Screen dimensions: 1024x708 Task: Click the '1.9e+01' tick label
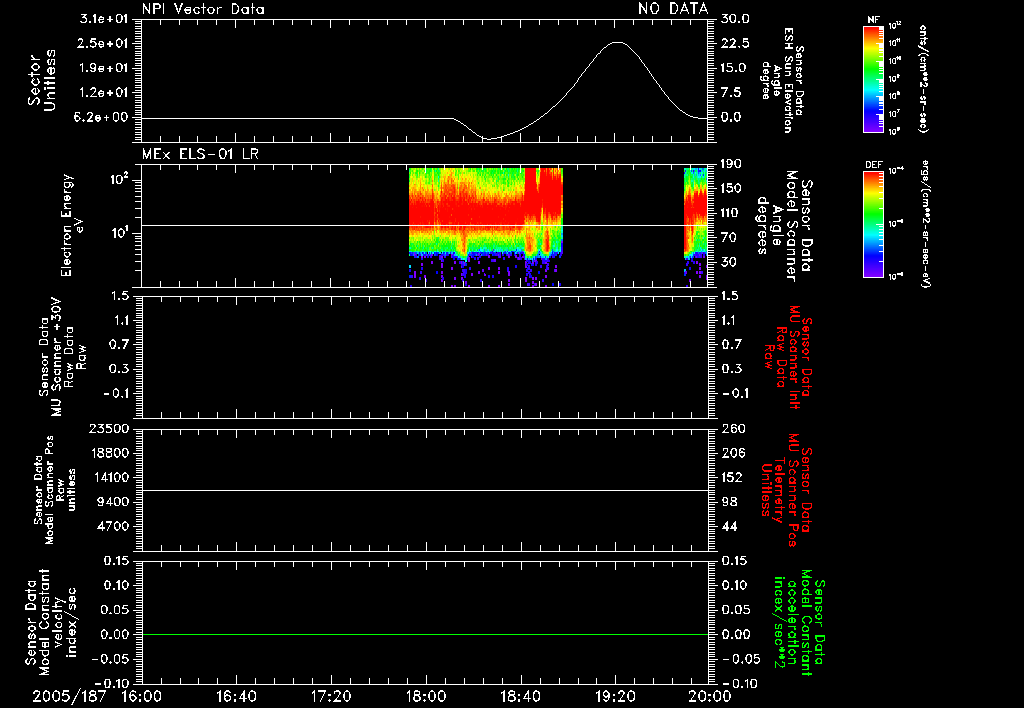pyautogui.click(x=104, y=68)
